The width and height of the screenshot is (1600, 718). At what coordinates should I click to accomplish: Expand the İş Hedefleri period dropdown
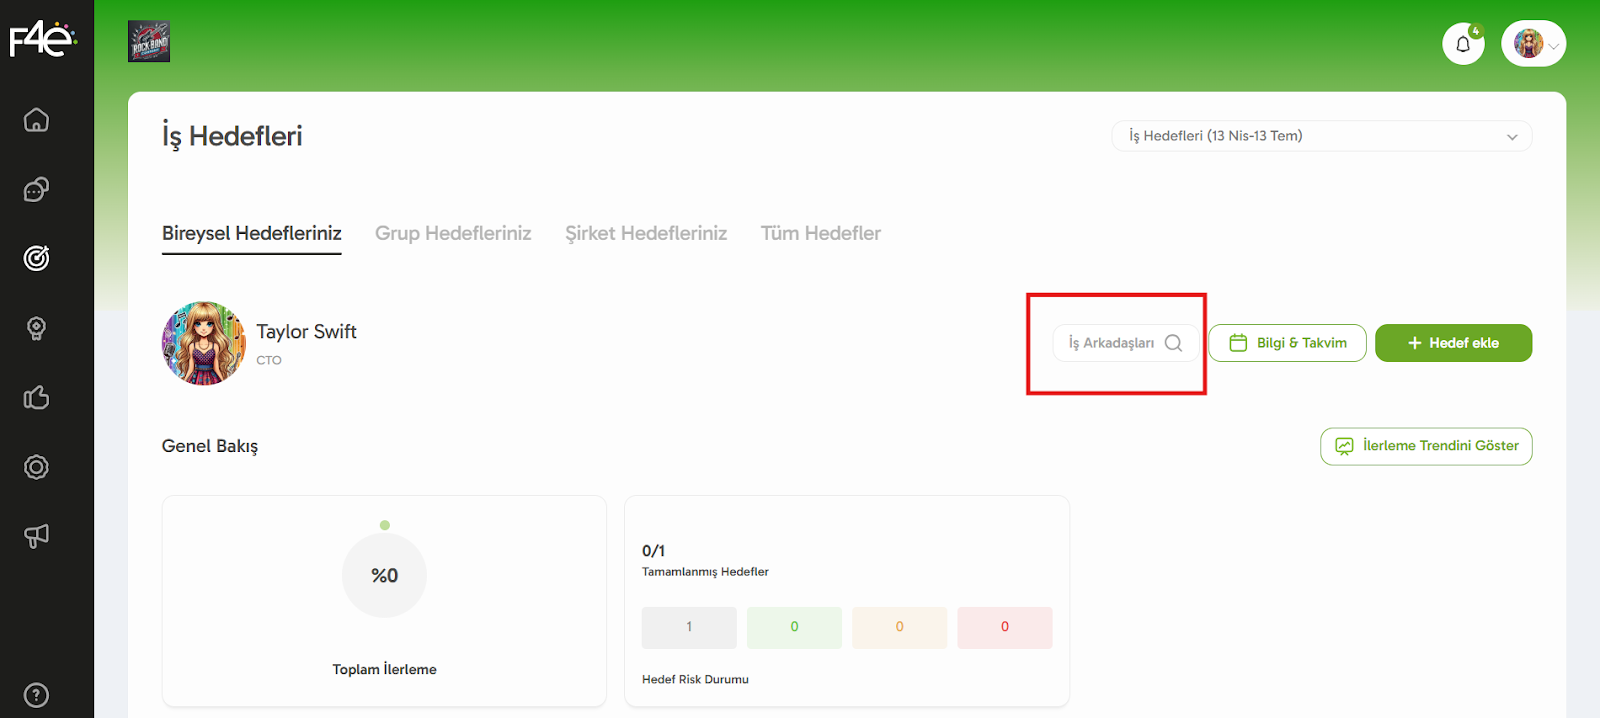[1321, 136]
